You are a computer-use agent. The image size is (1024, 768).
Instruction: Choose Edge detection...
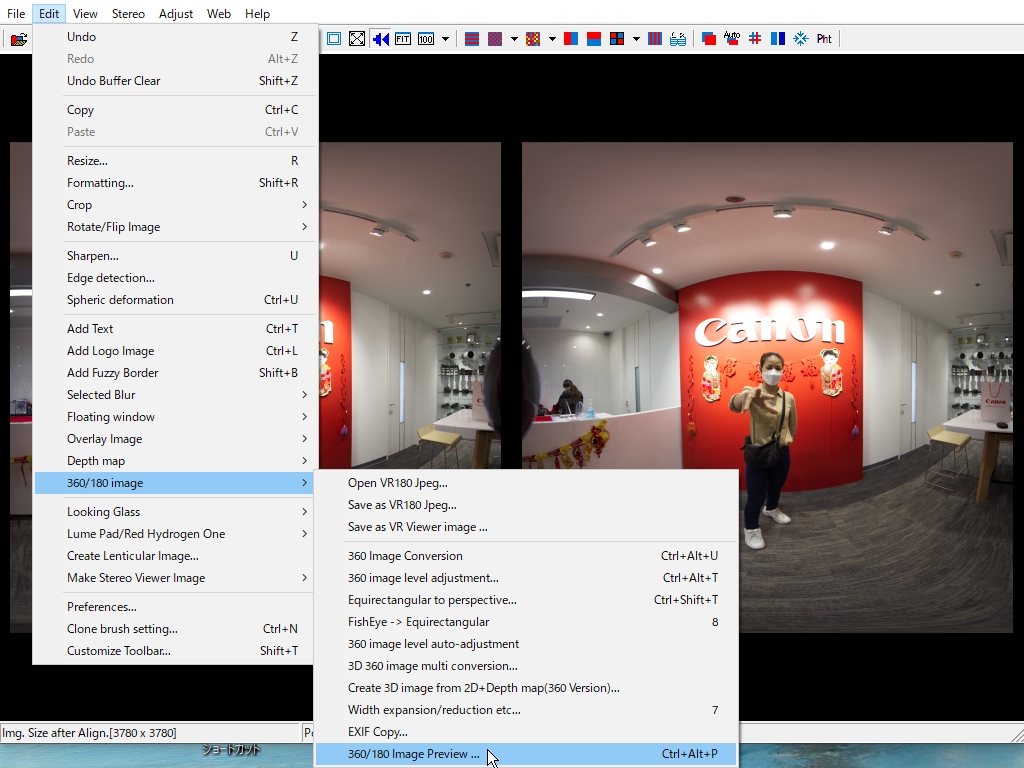point(175,278)
